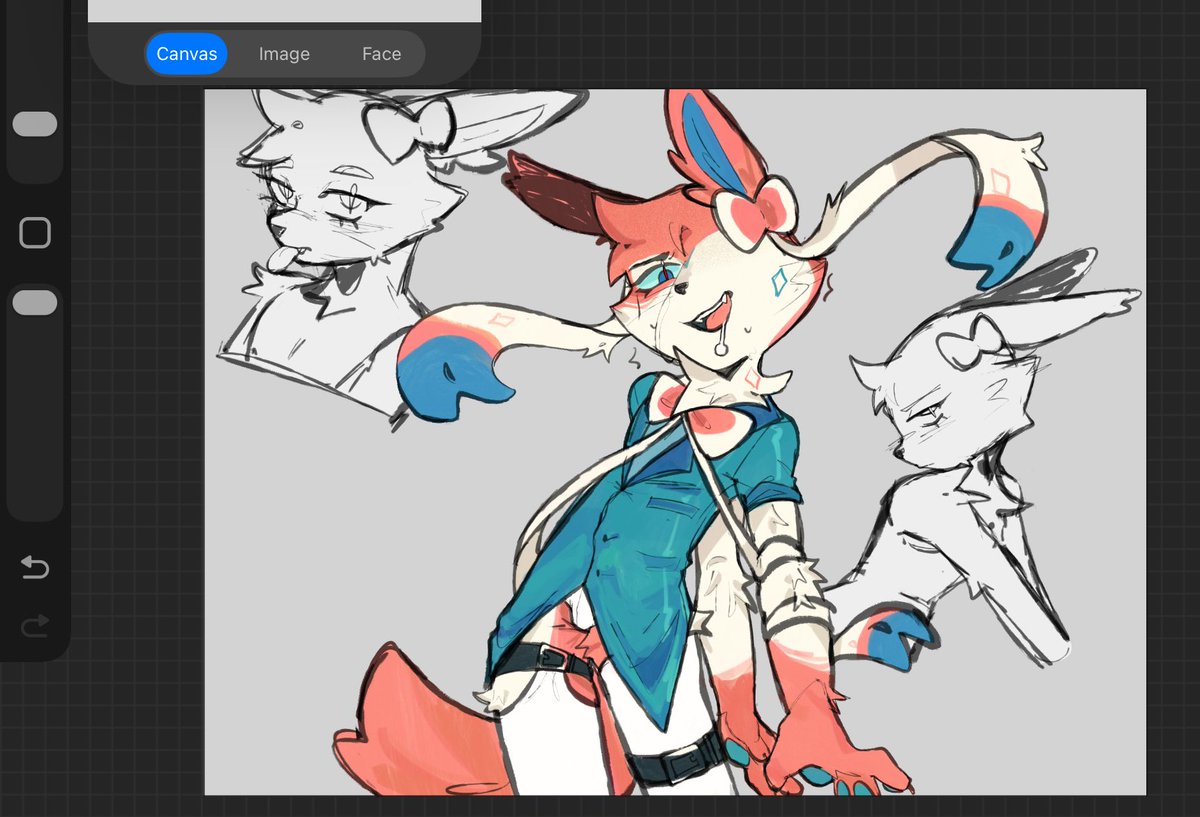Adjust the brush size slider handle

[35, 124]
